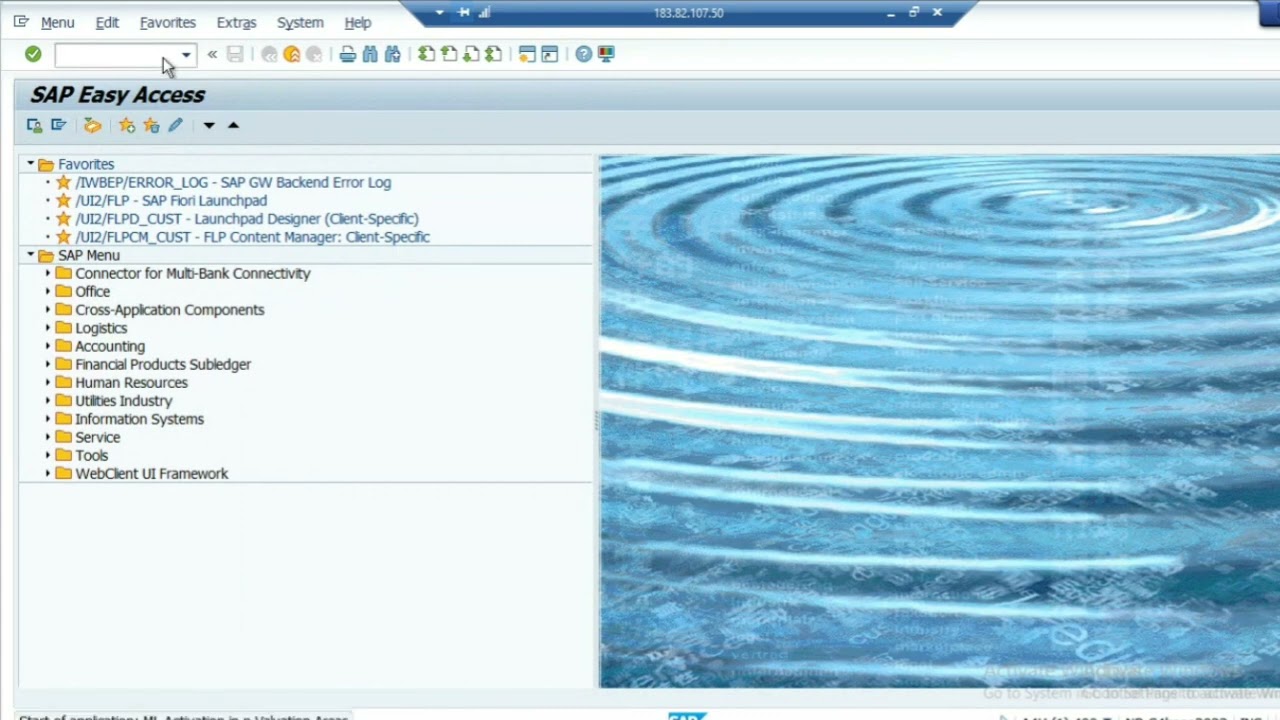The width and height of the screenshot is (1280, 720).
Task: Click the First Page icon
Action: coord(427,54)
